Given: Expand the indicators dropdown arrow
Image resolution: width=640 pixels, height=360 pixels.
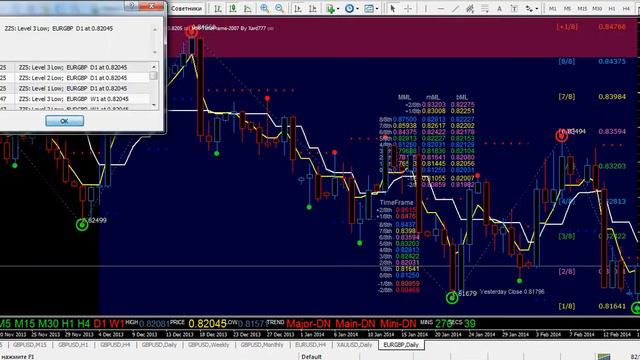Looking at the screenshot, I should pyautogui.click(x=338, y=9).
